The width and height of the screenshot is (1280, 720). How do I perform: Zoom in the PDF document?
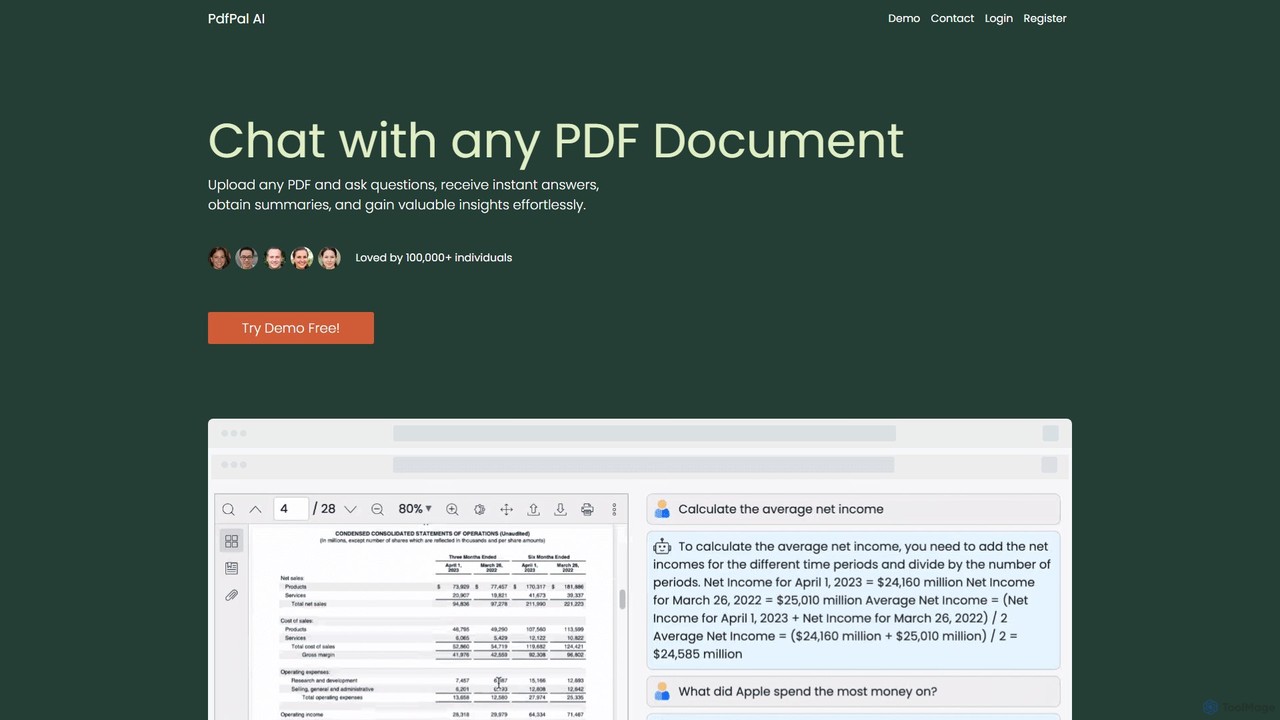[x=452, y=509]
